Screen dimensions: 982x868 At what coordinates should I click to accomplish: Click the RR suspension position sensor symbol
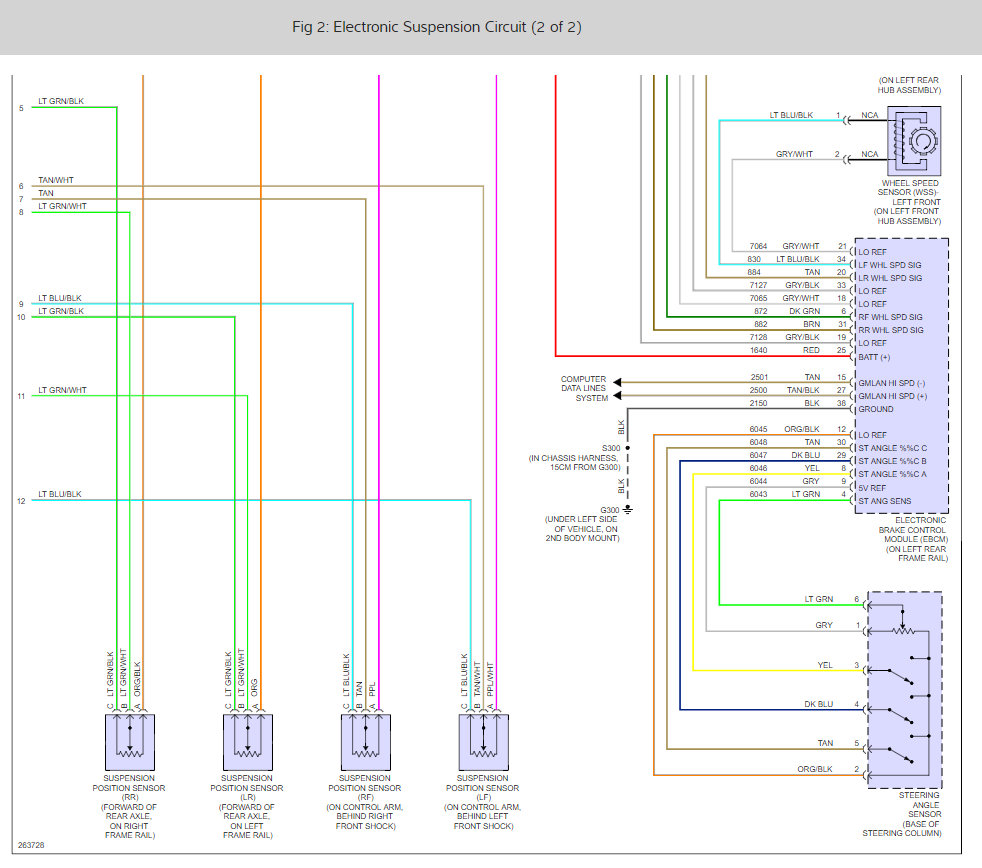[x=130, y=742]
